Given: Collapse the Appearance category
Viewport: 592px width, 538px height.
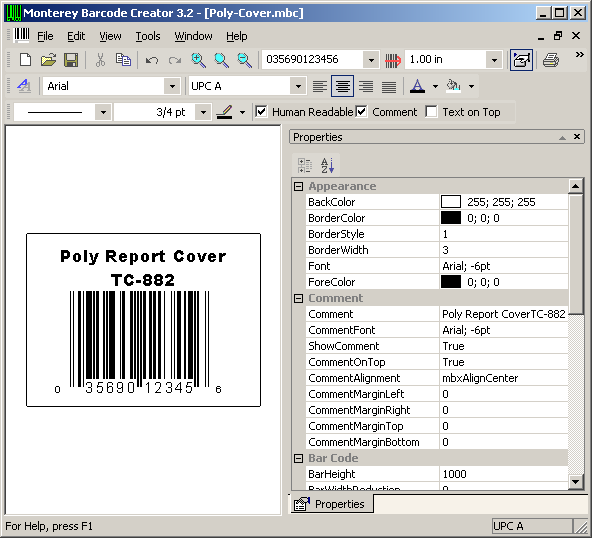Looking at the screenshot, I should pyautogui.click(x=298, y=186).
